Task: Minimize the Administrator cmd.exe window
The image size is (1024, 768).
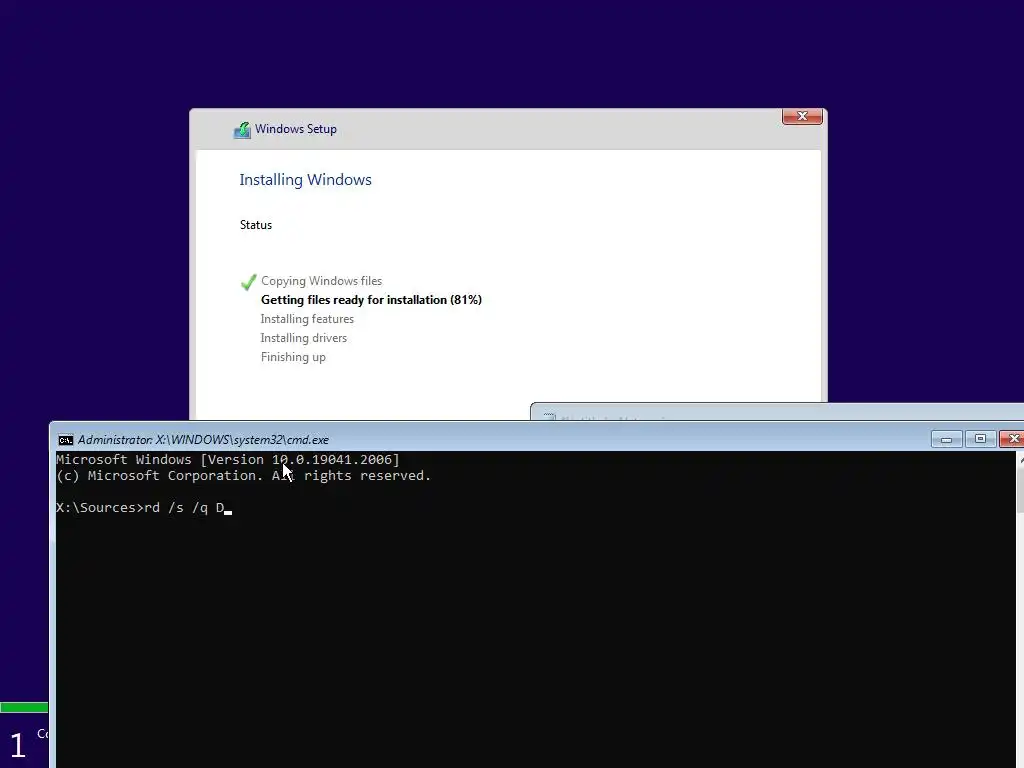Action: tap(946, 439)
